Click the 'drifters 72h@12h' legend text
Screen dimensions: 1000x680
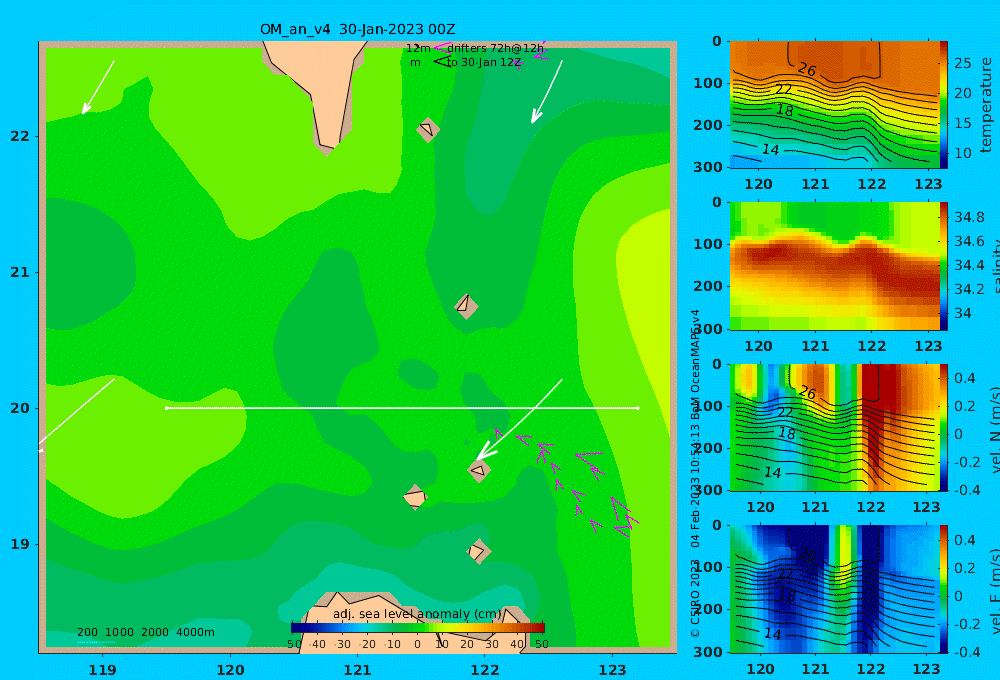click(496, 48)
